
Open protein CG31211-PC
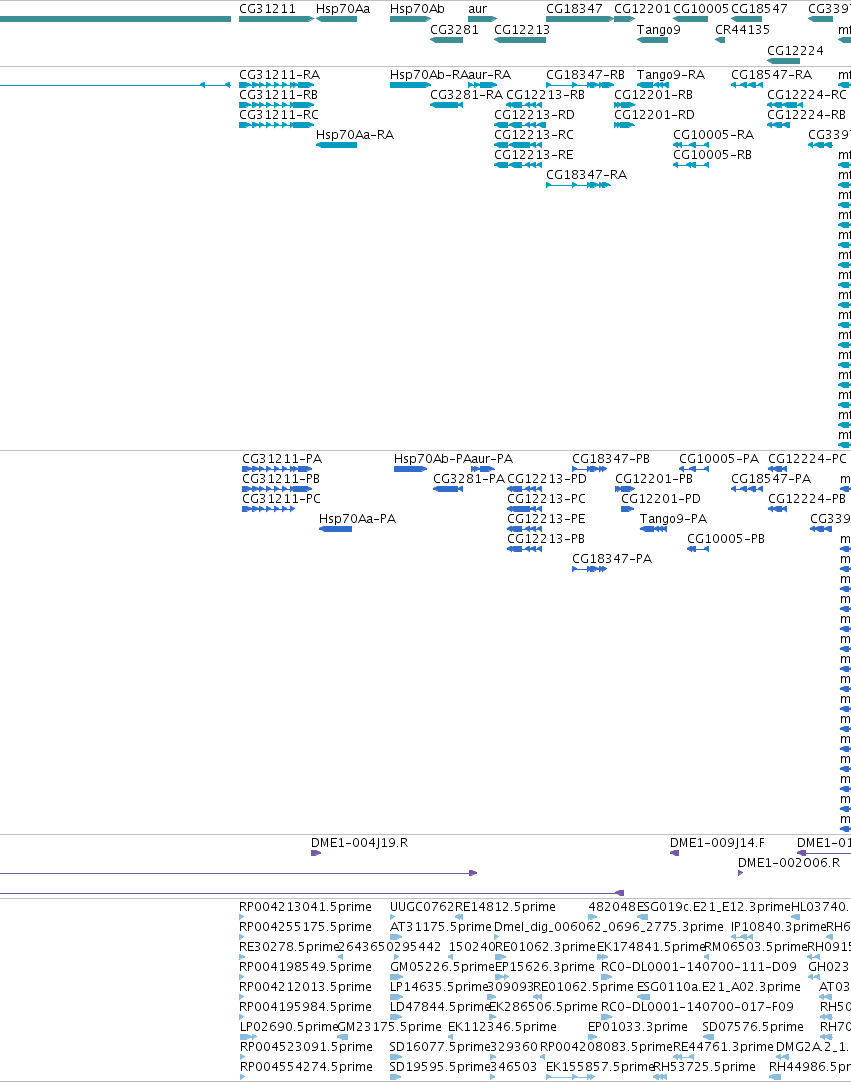tap(282, 499)
